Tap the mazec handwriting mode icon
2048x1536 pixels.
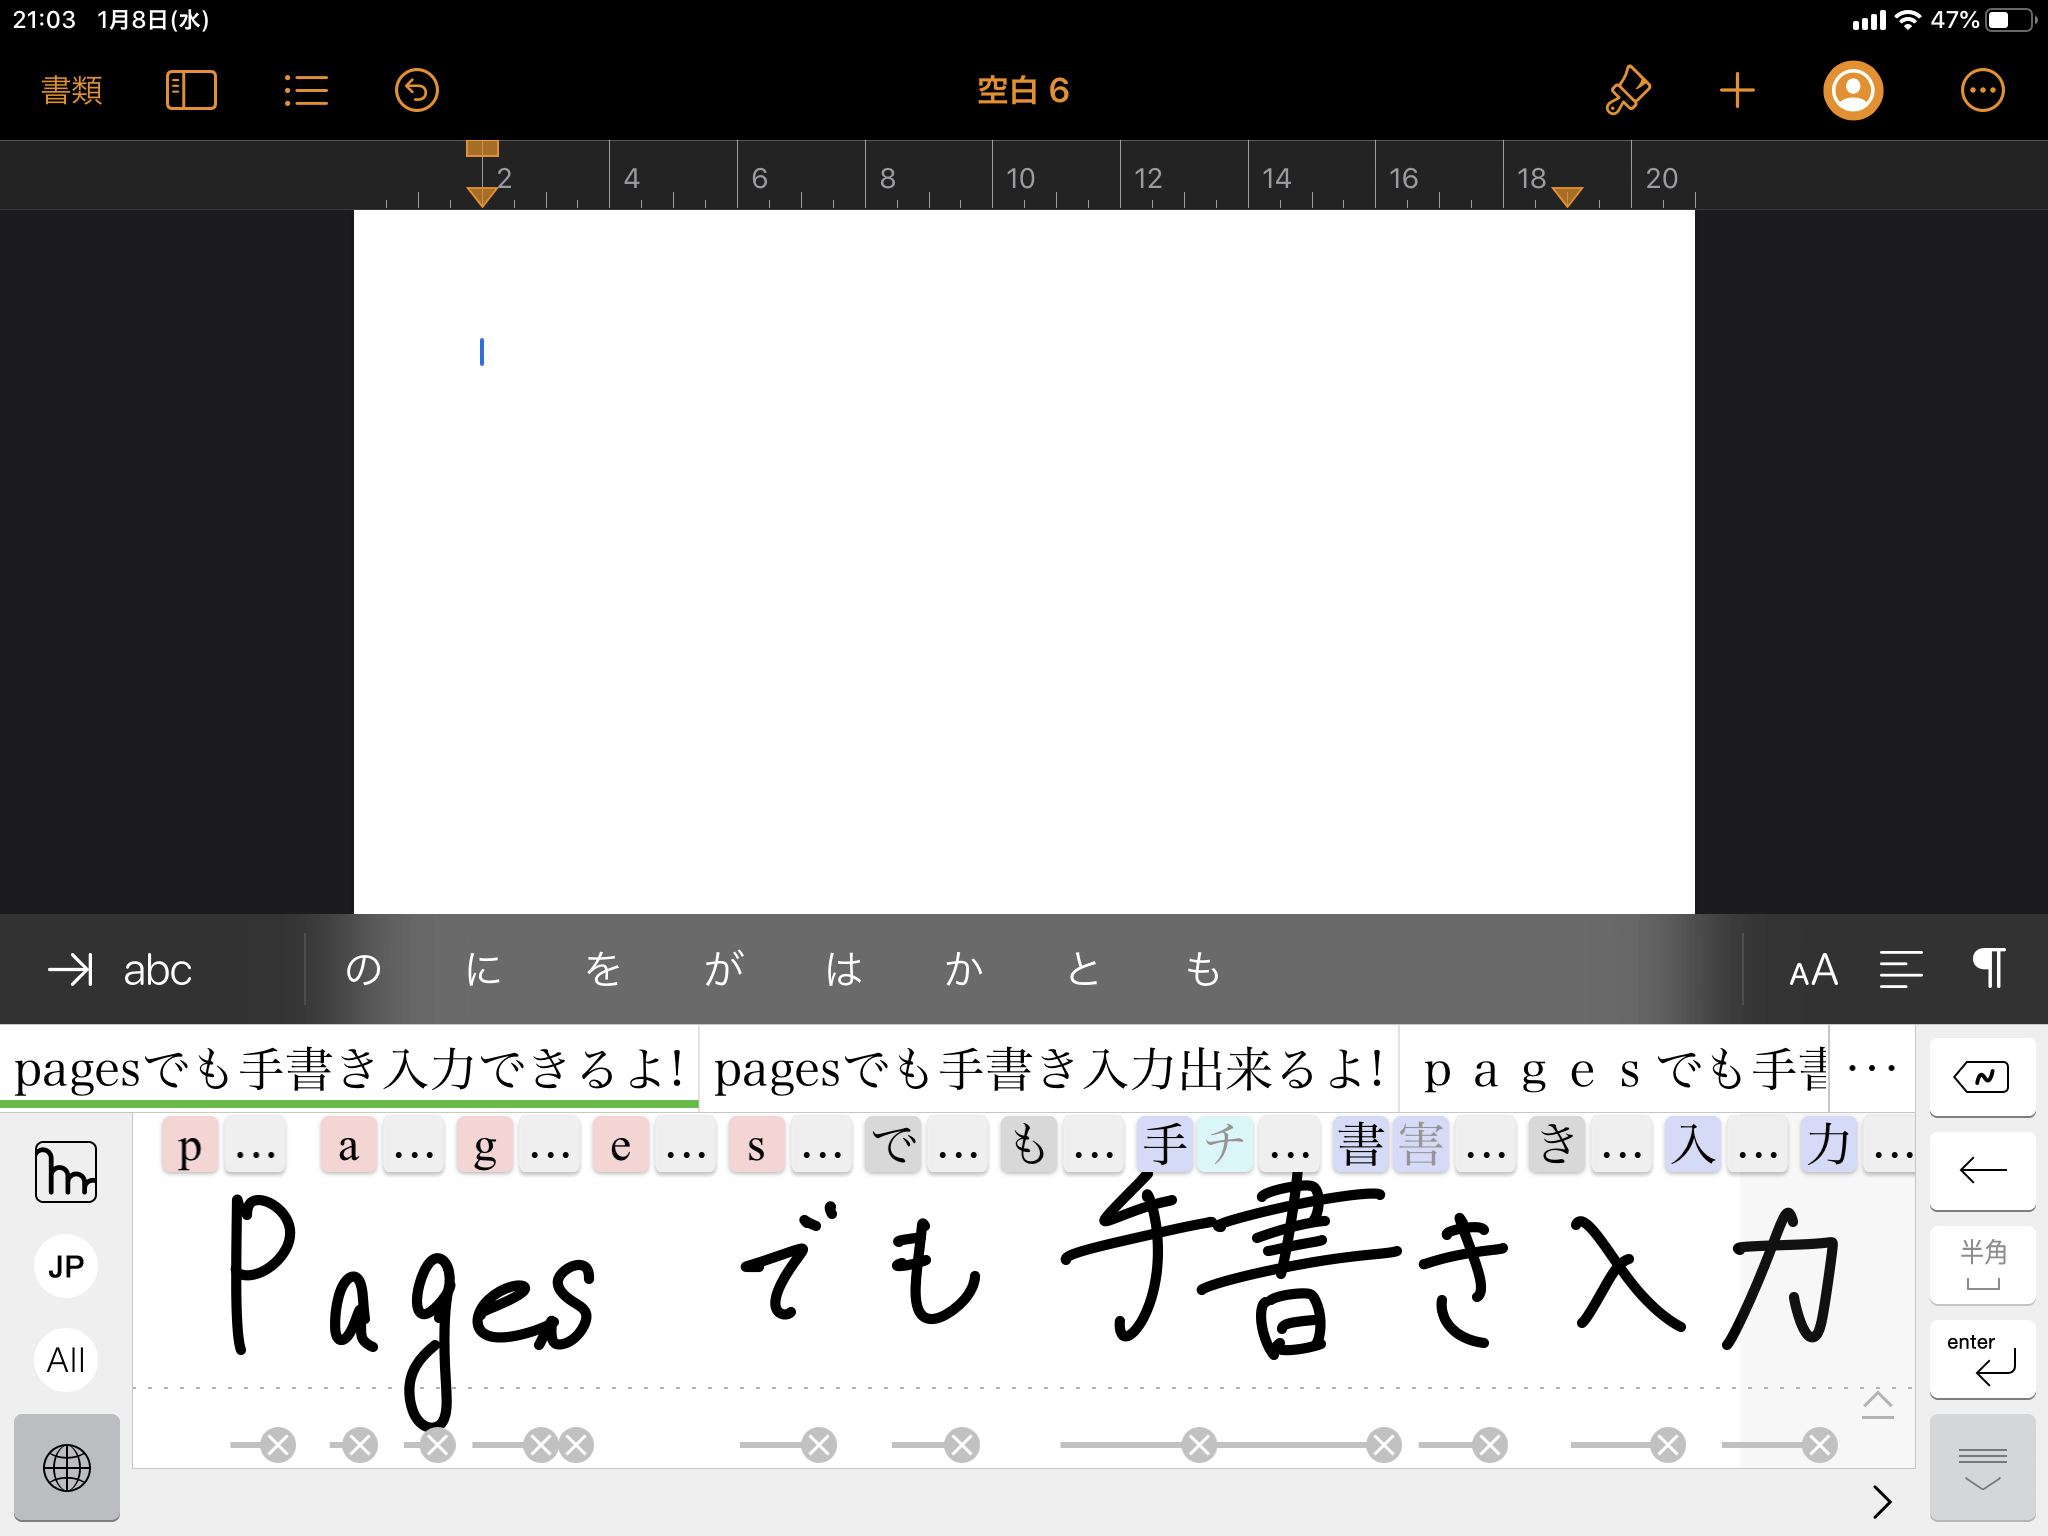coord(66,1172)
